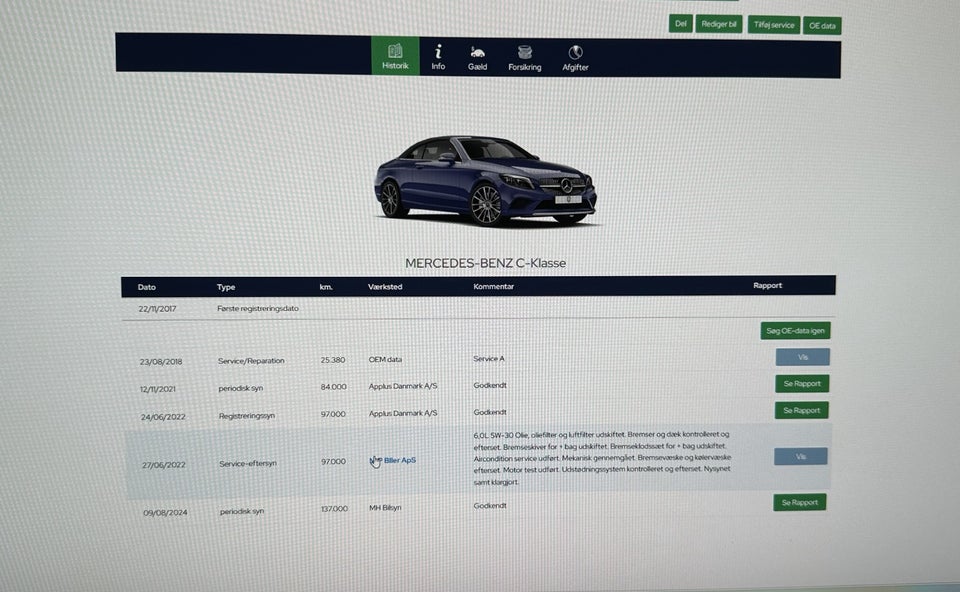960x592 pixels.
Task: Click the Info 'i' icon in navigation bar
Action: (437, 51)
